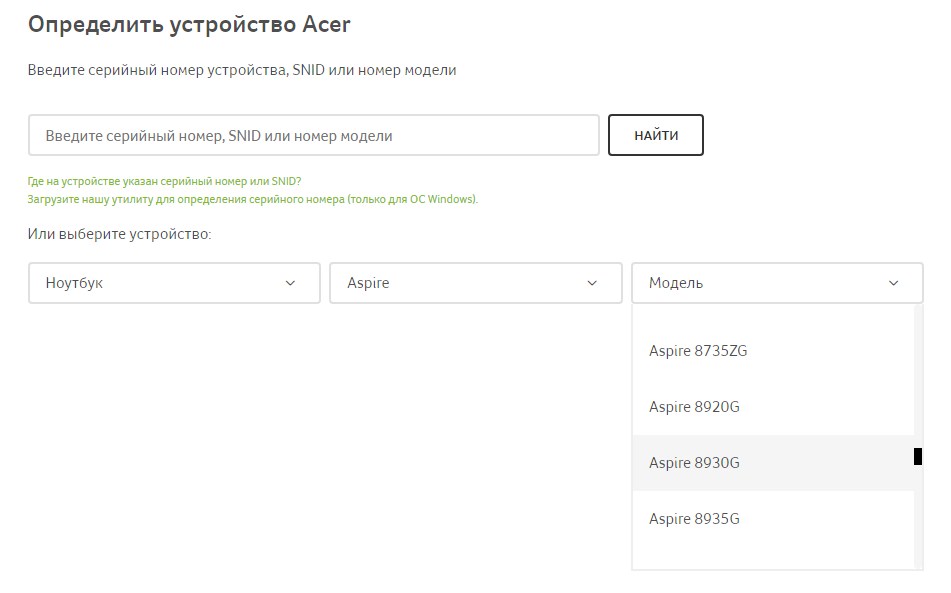Choose the Aspire 8920G model option
The image size is (951, 593).
click(x=694, y=407)
